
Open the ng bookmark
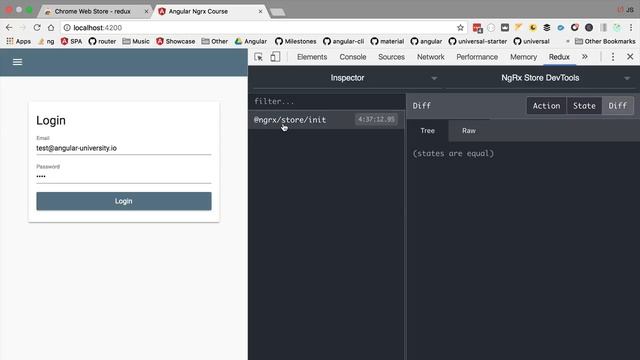(x=46, y=41)
